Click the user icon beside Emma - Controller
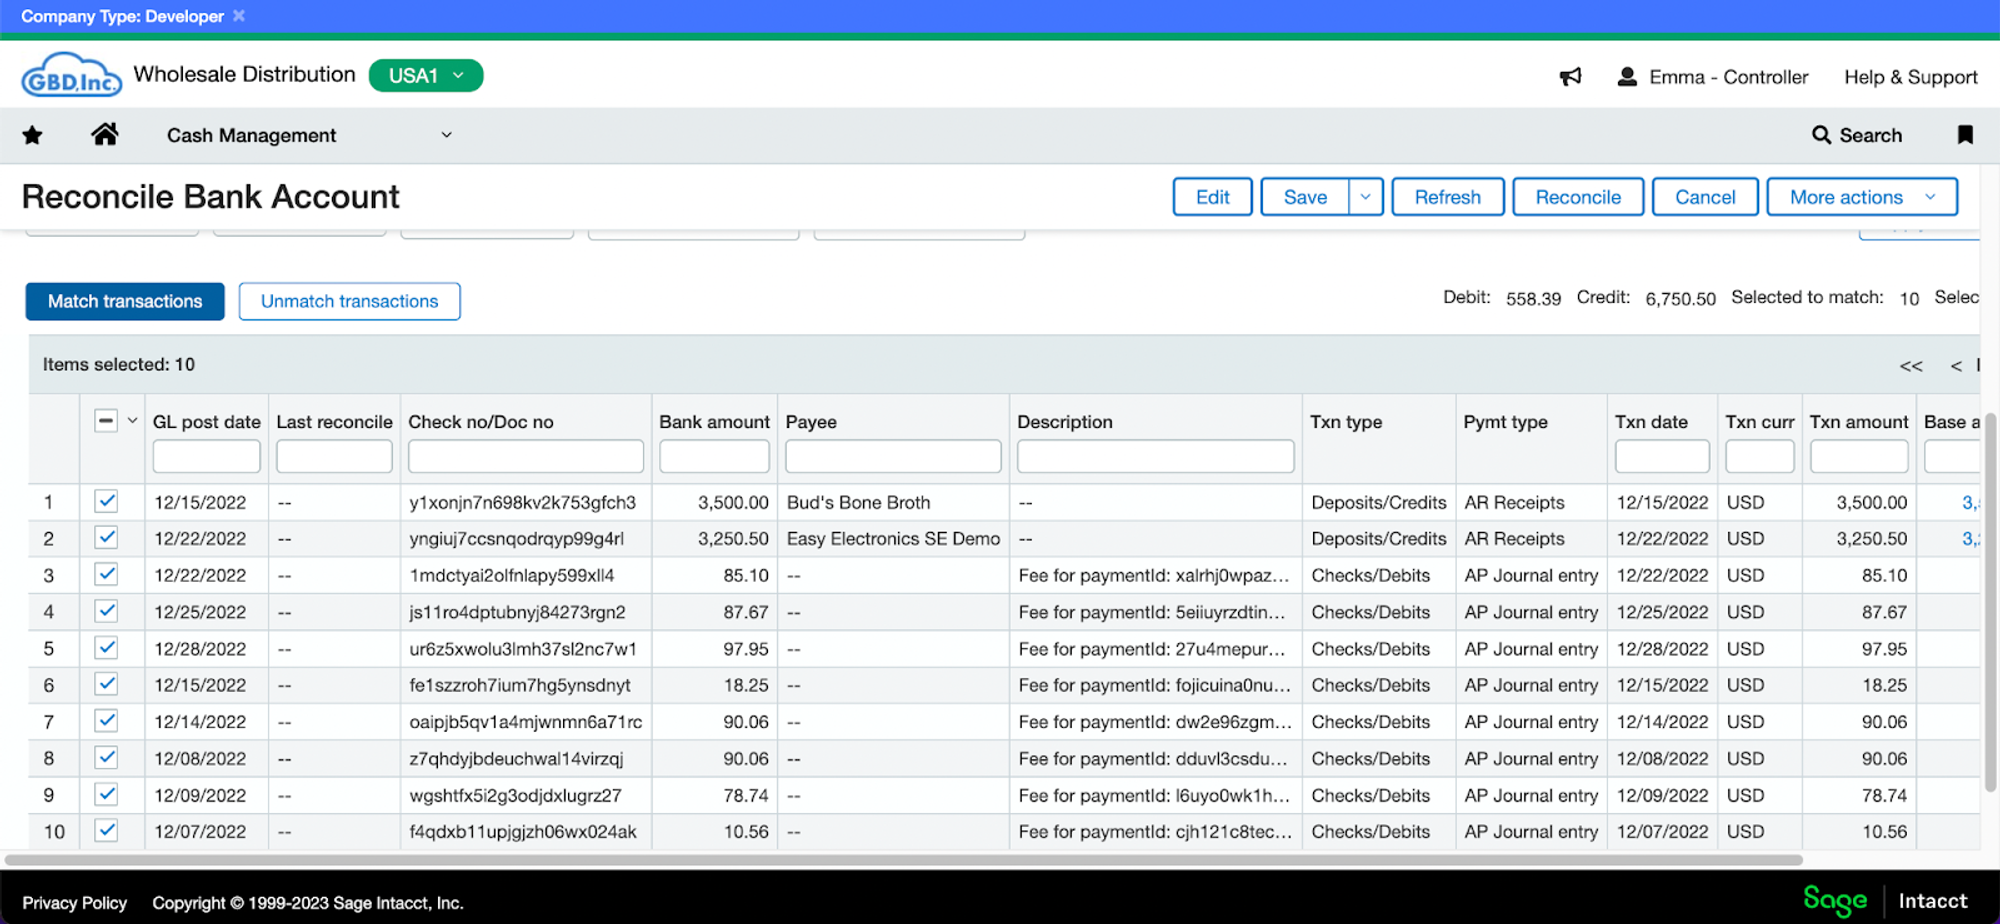 (x=1627, y=76)
